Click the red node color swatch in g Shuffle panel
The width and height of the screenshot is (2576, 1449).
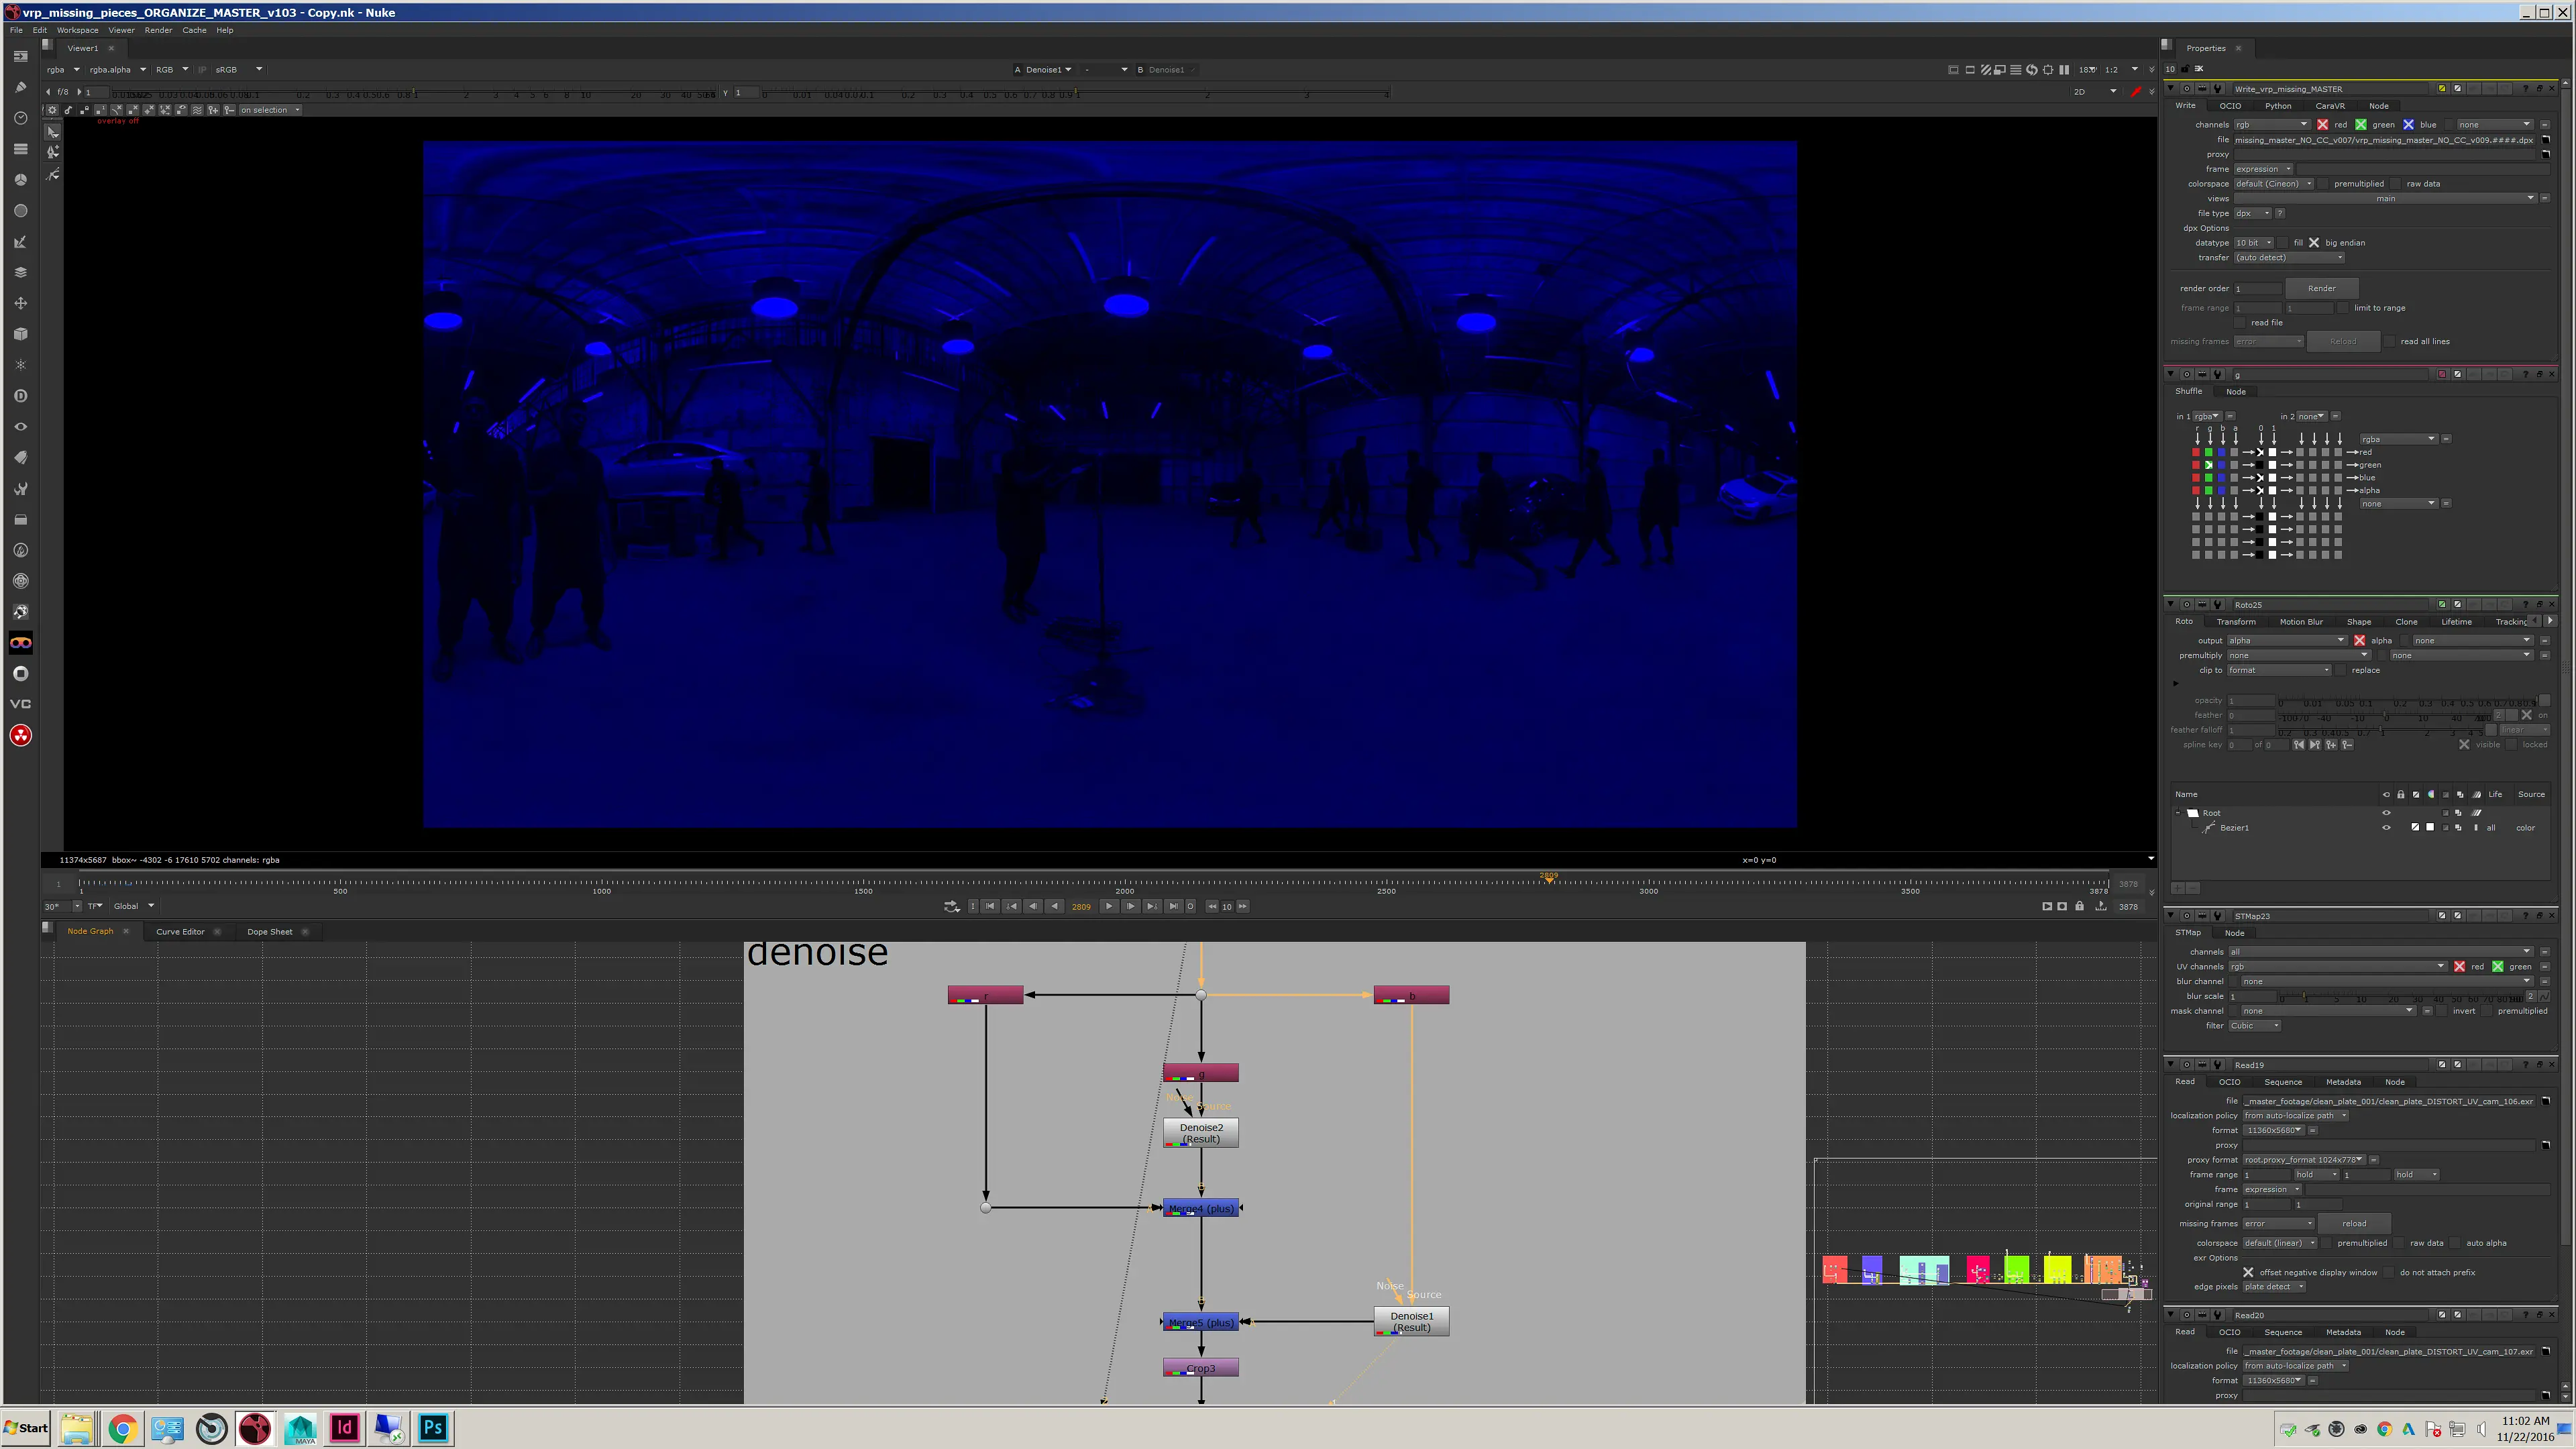pyautogui.click(x=2442, y=375)
